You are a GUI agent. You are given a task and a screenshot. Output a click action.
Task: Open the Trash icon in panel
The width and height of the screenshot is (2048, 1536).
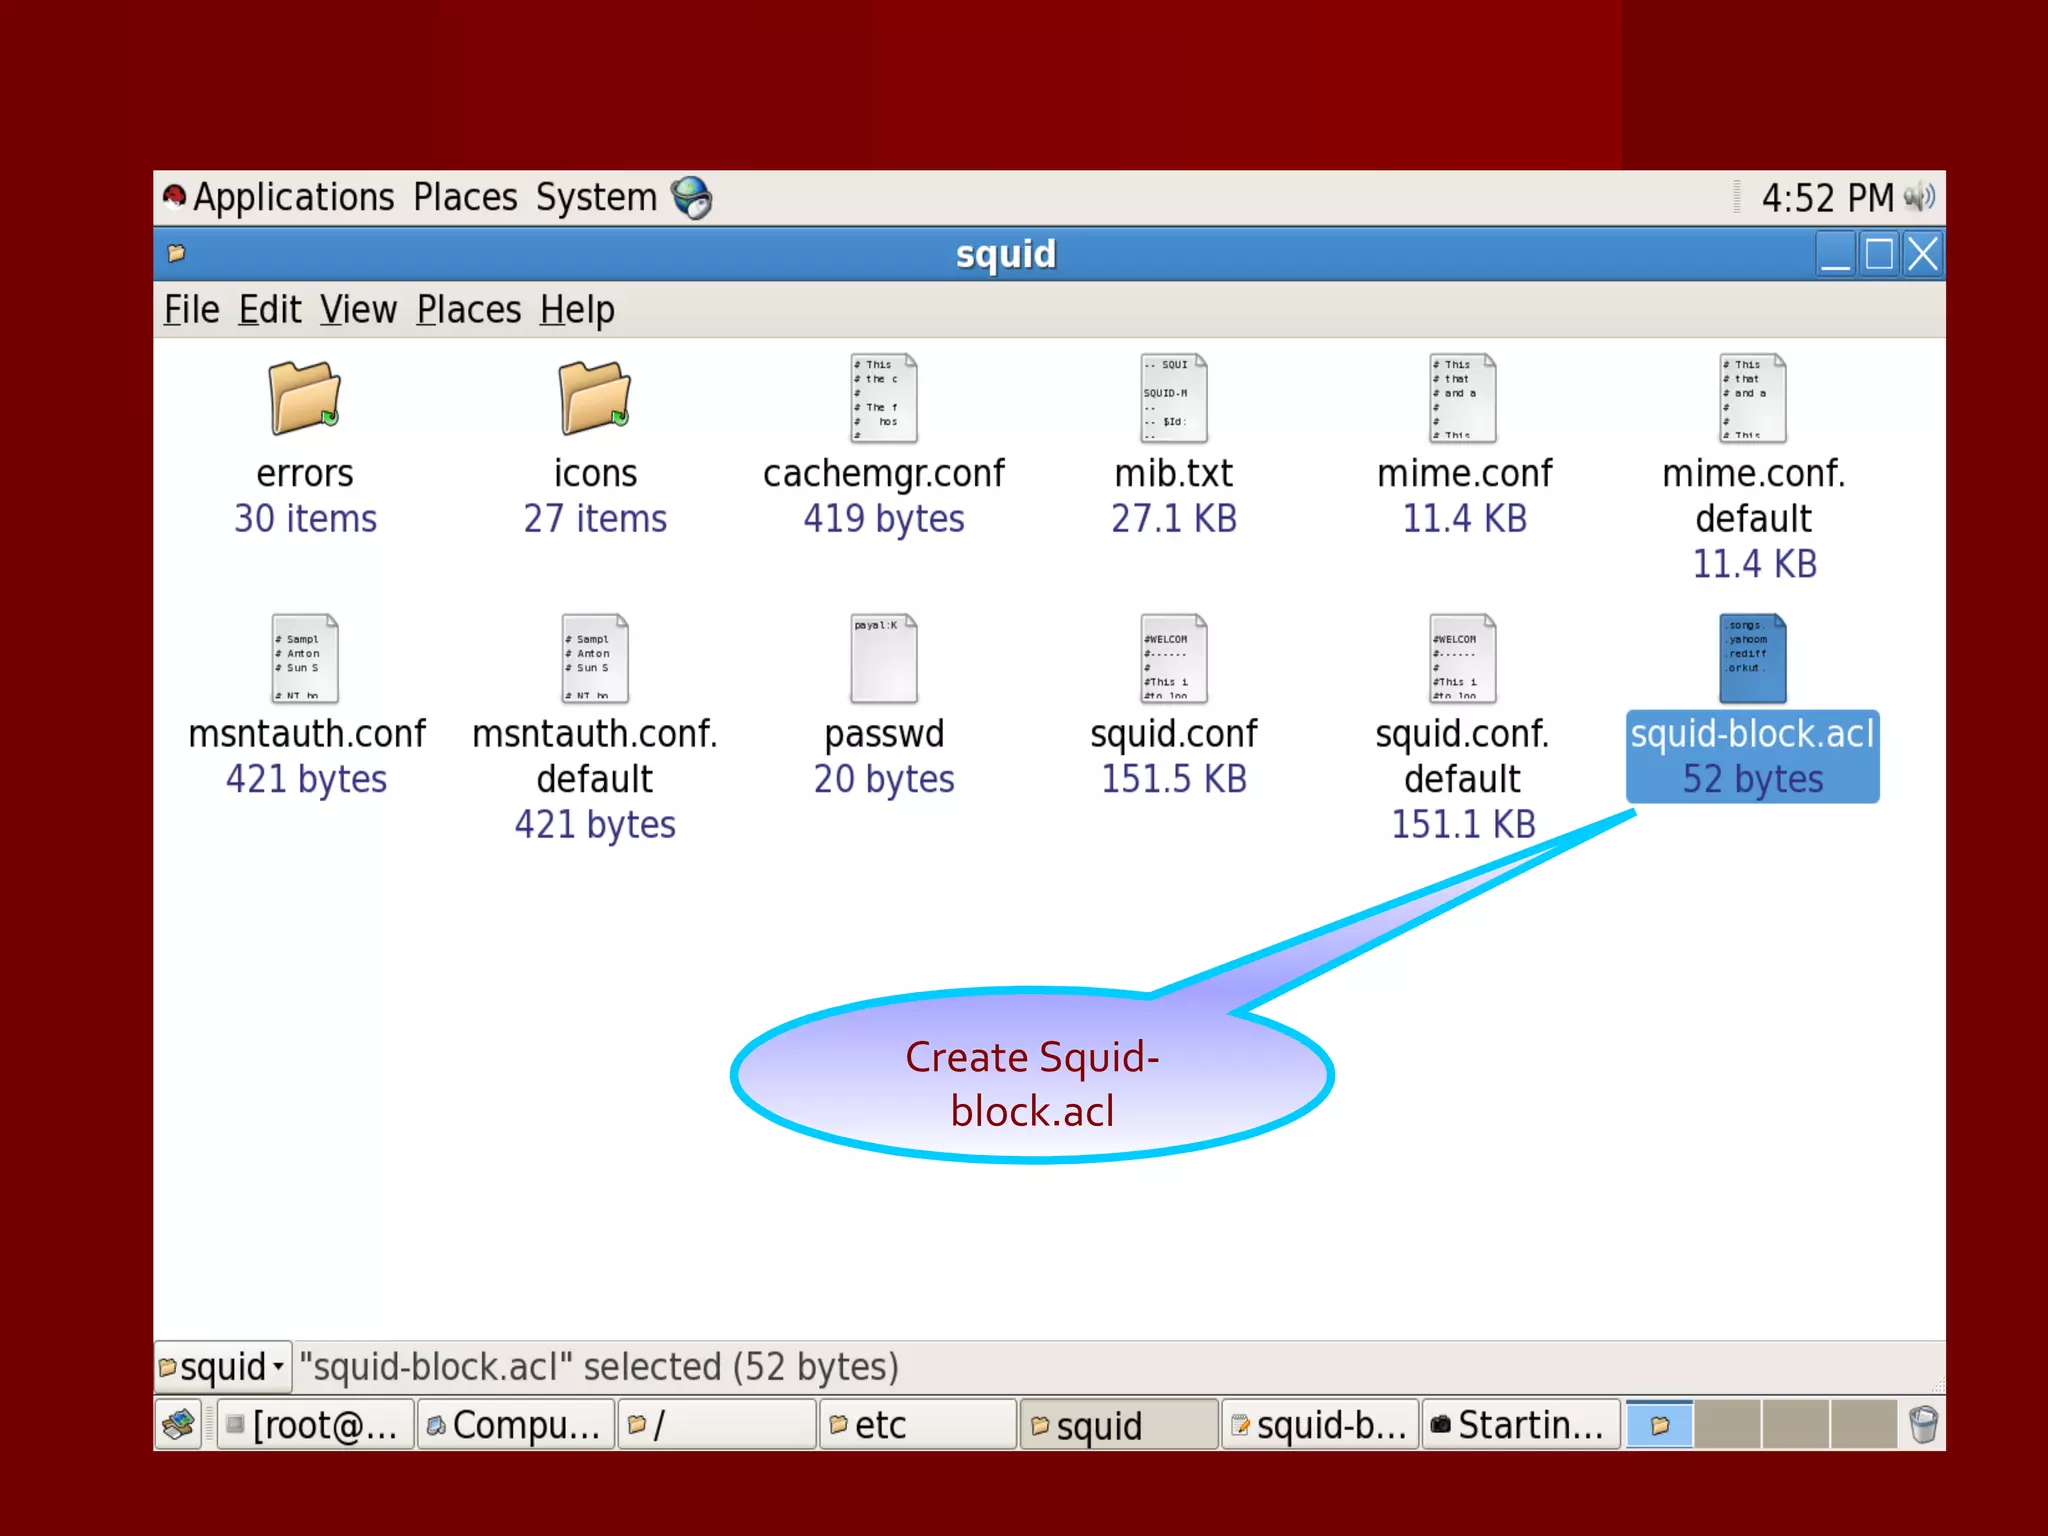pyautogui.click(x=1922, y=1424)
